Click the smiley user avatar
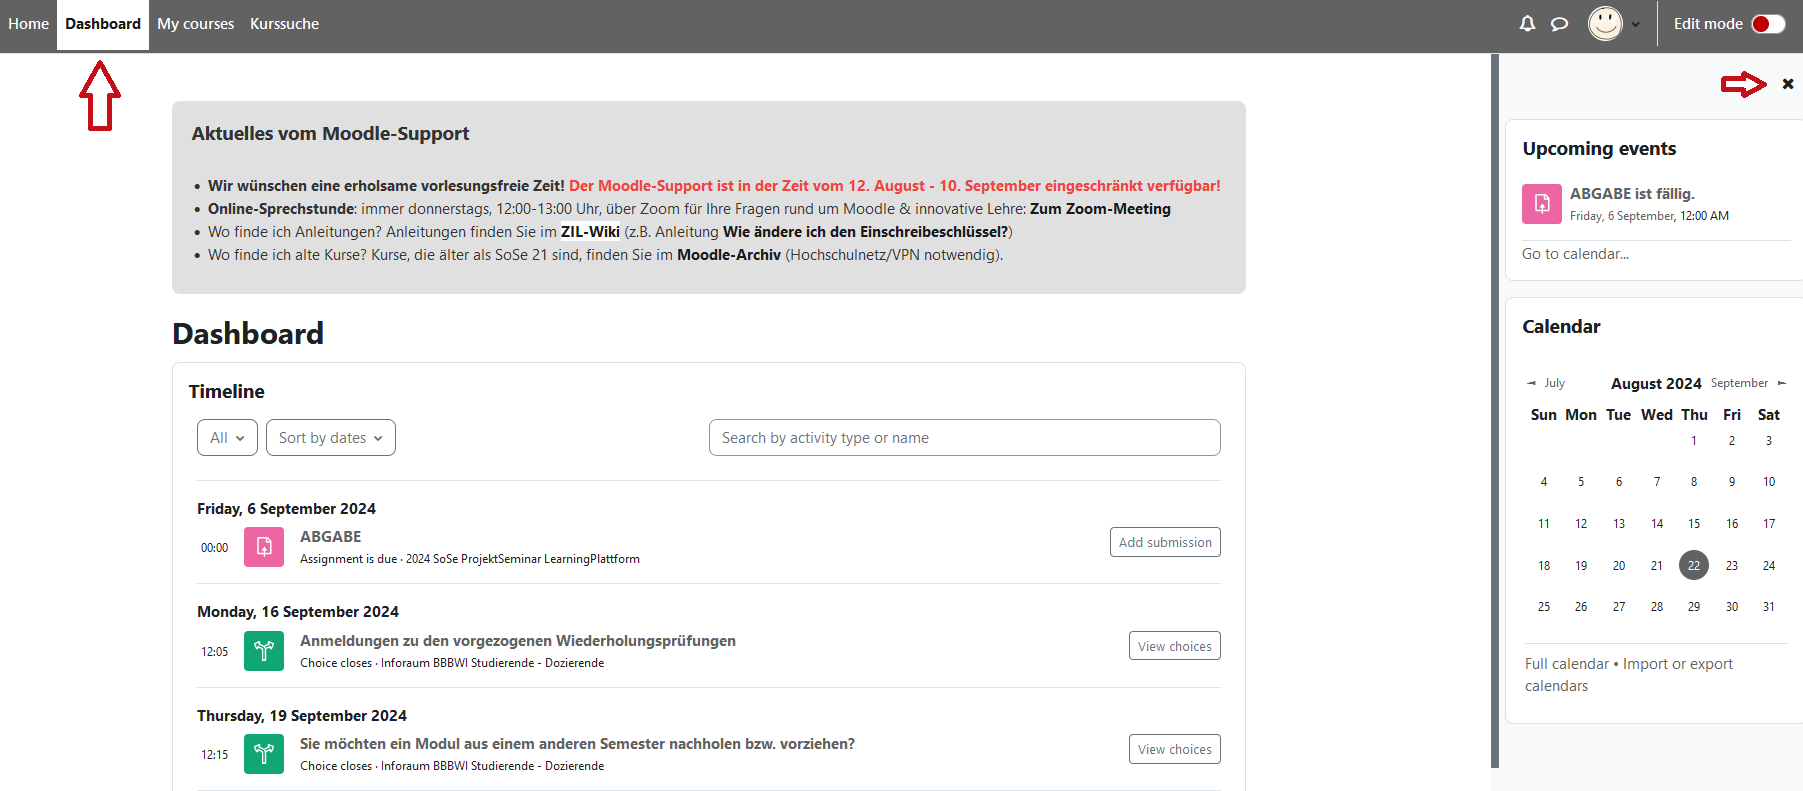The image size is (1803, 791). click(x=1605, y=24)
